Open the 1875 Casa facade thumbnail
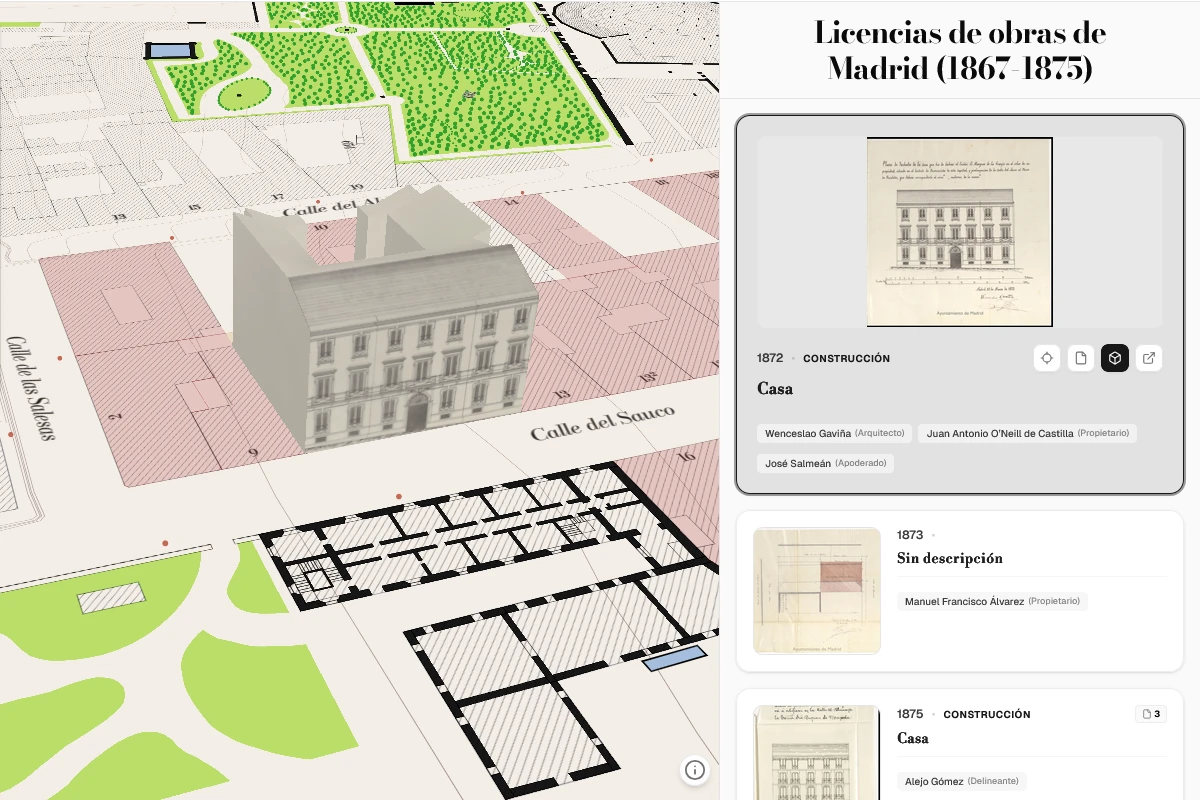The width and height of the screenshot is (1200, 800). [817, 752]
